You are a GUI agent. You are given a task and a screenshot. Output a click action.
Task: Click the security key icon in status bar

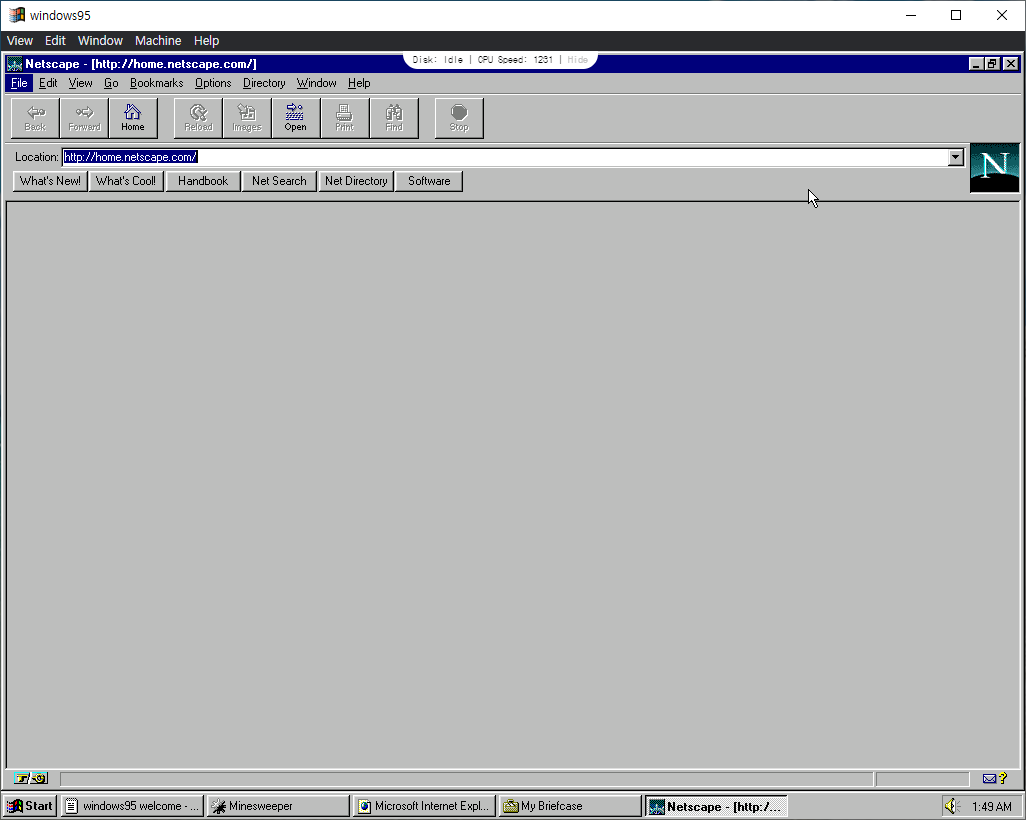pos(31,778)
